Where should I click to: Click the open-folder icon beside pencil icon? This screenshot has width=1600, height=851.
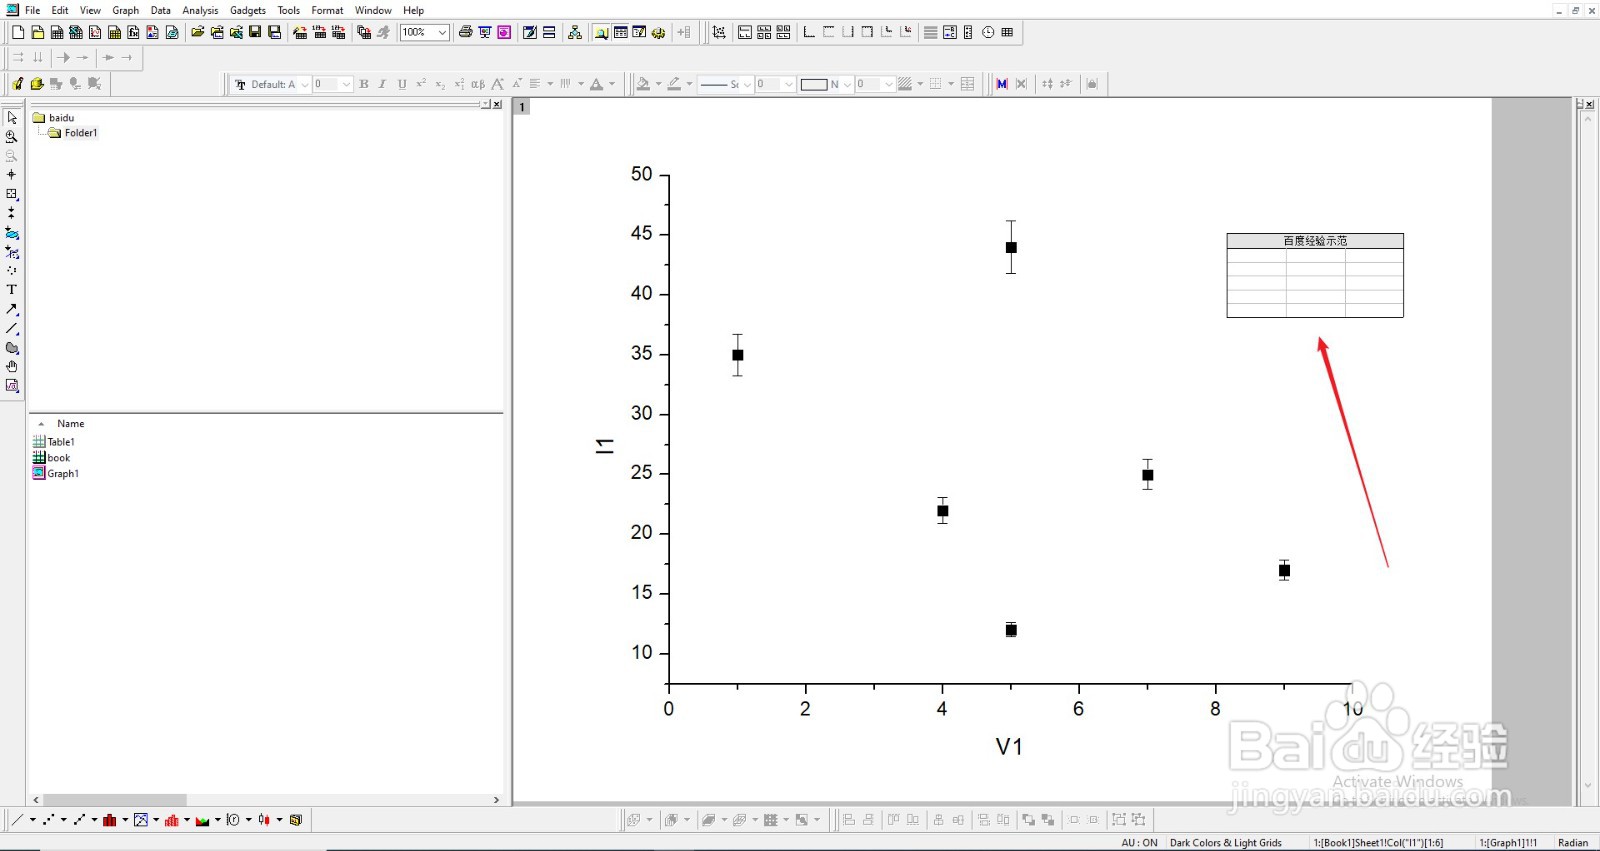click(x=37, y=84)
